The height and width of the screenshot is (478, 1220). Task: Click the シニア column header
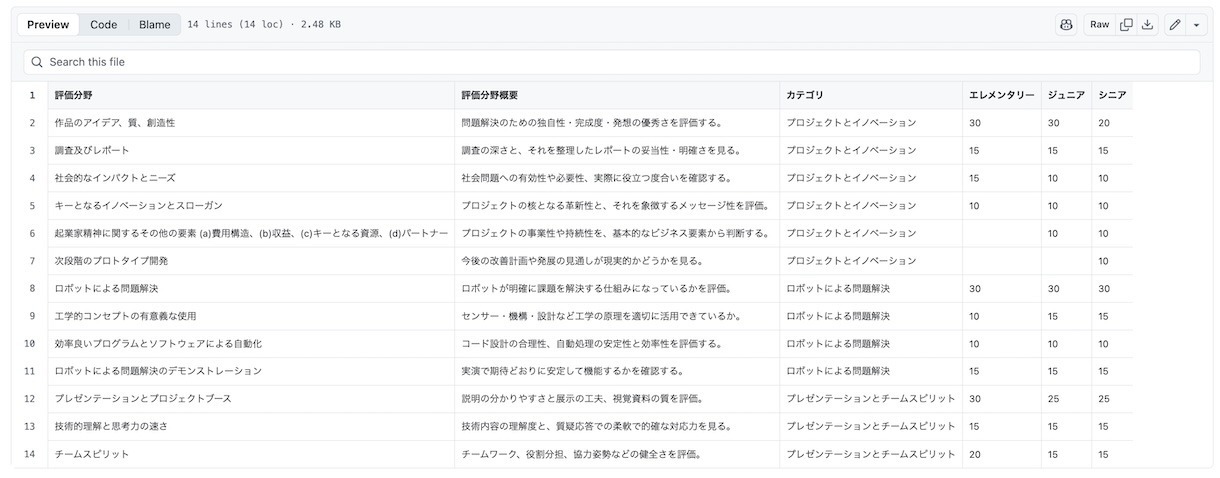click(1112, 95)
